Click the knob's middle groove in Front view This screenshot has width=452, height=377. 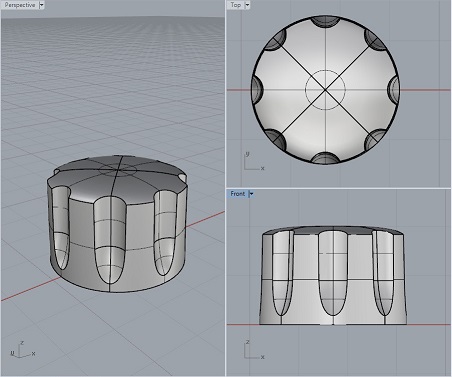point(333,273)
